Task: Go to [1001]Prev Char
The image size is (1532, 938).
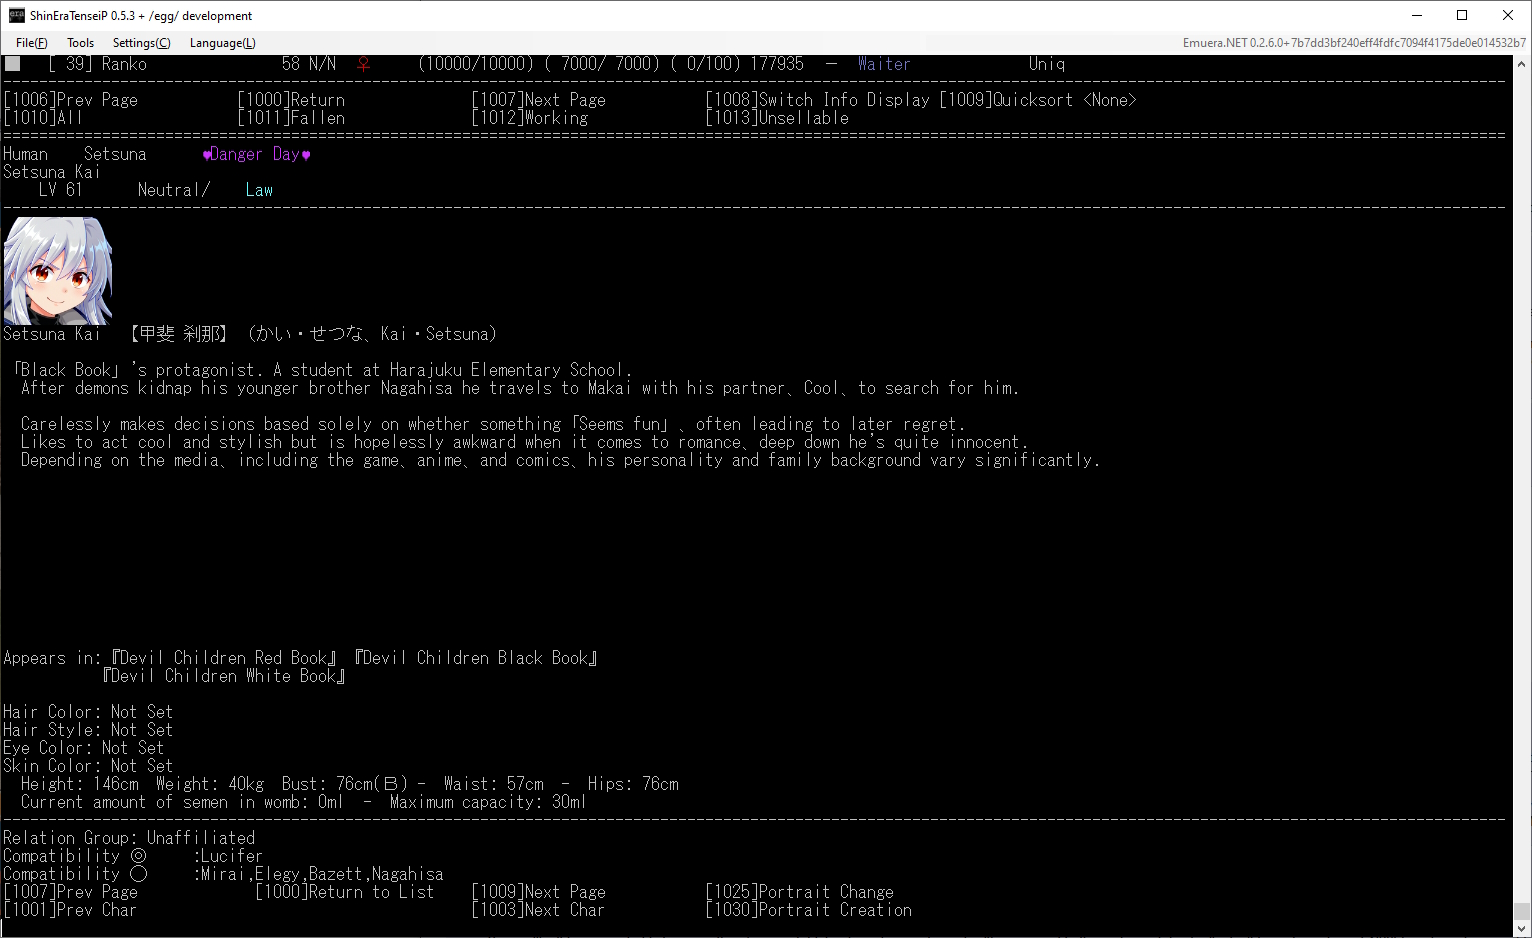Action: click(x=70, y=910)
